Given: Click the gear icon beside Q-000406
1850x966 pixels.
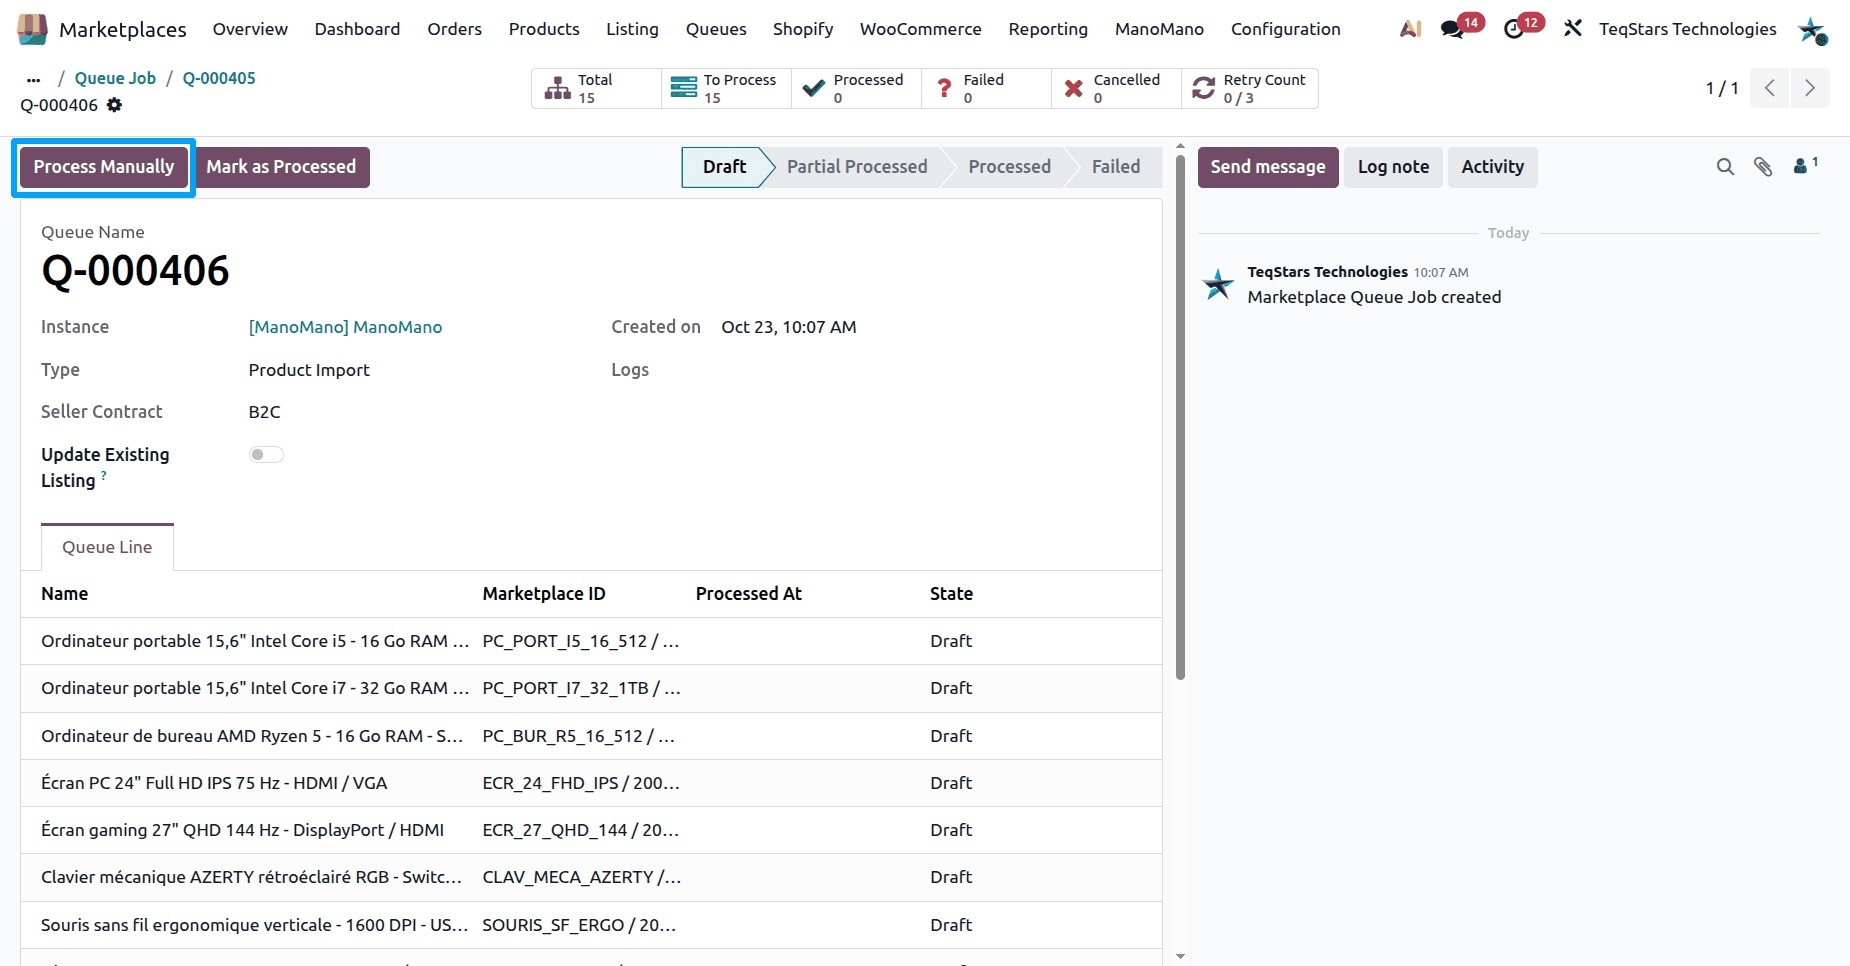Looking at the screenshot, I should click(115, 105).
